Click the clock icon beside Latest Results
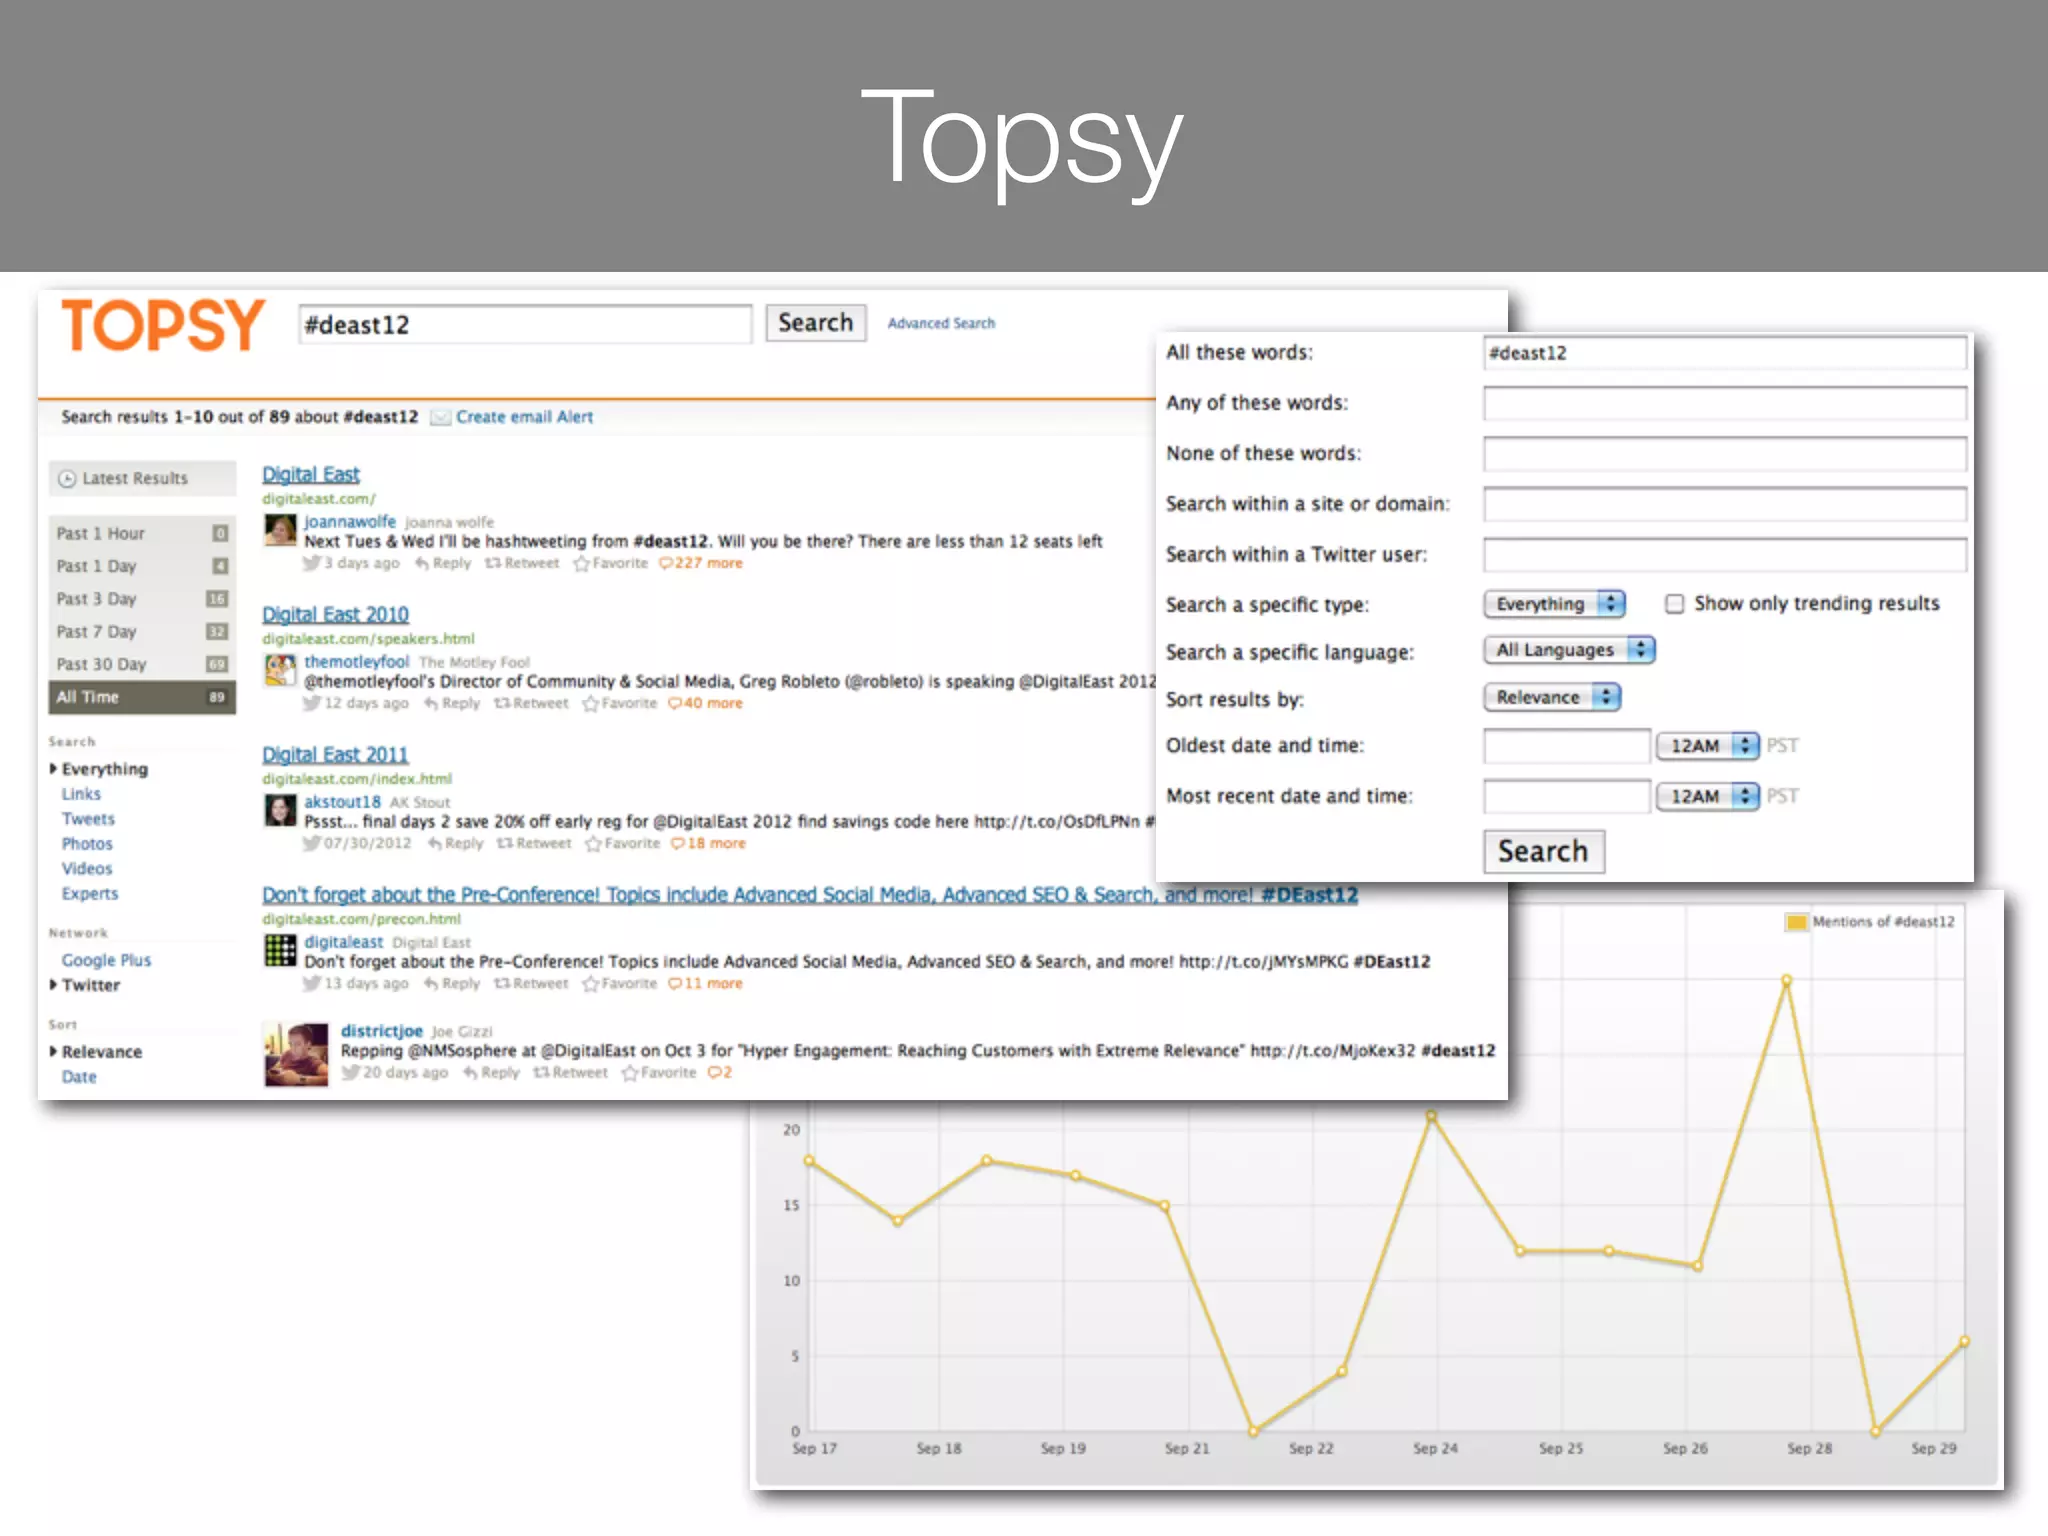This screenshot has width=2048, height=1536. pyautogui.click(x=67, y=479)
